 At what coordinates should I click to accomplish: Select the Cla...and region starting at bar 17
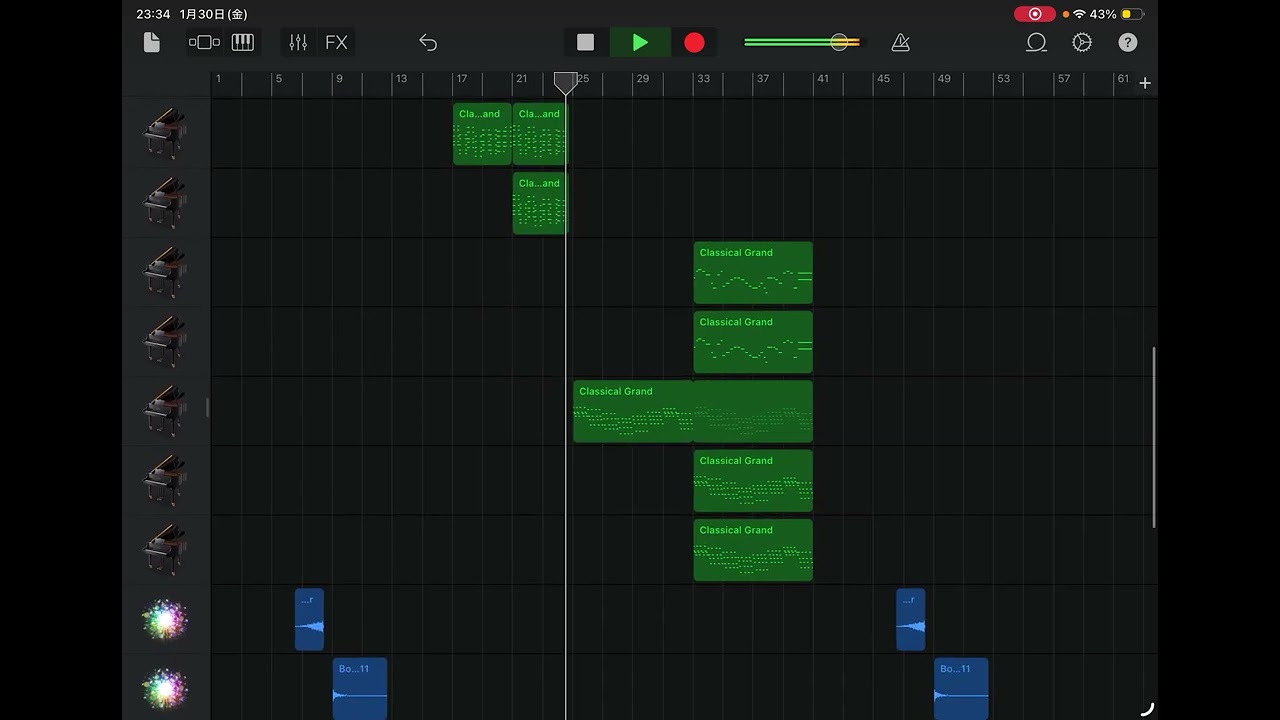point(482,134)
